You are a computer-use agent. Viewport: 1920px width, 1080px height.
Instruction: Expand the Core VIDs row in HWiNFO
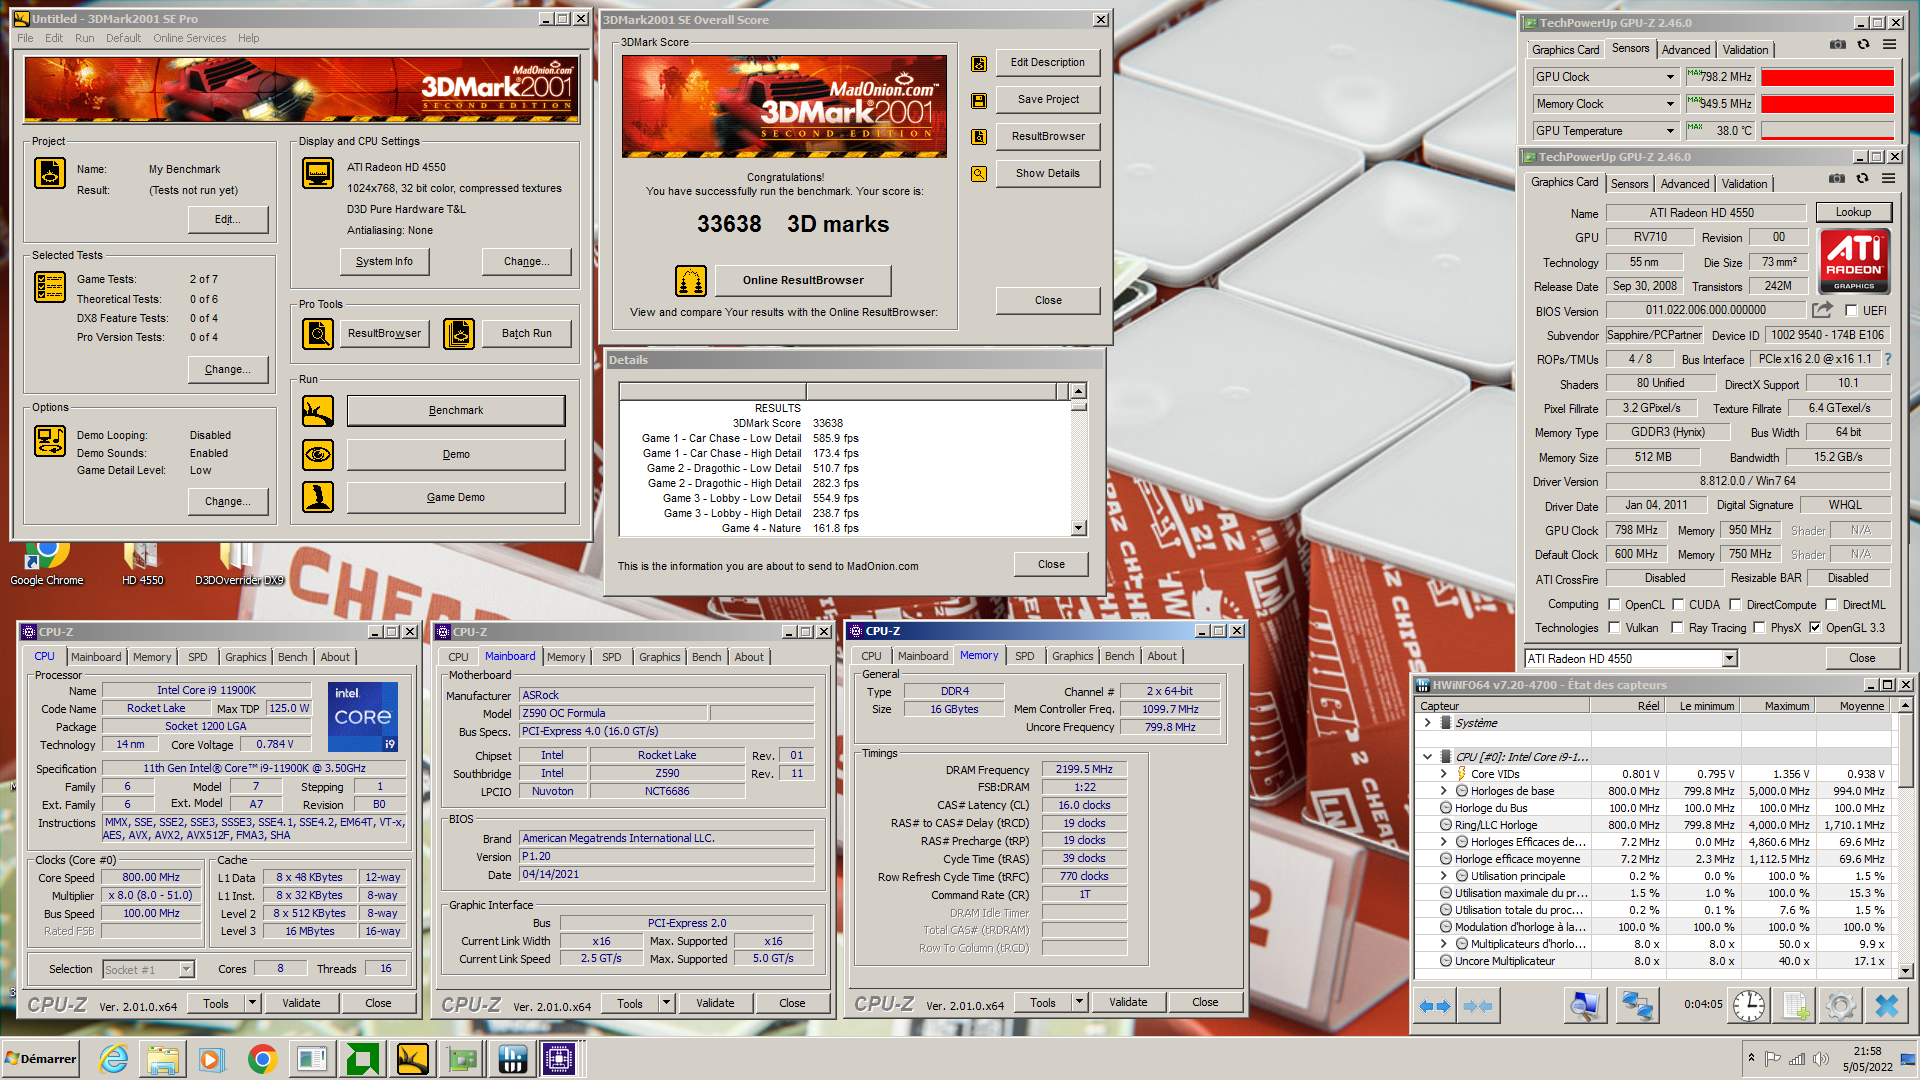click(1443, 774)
